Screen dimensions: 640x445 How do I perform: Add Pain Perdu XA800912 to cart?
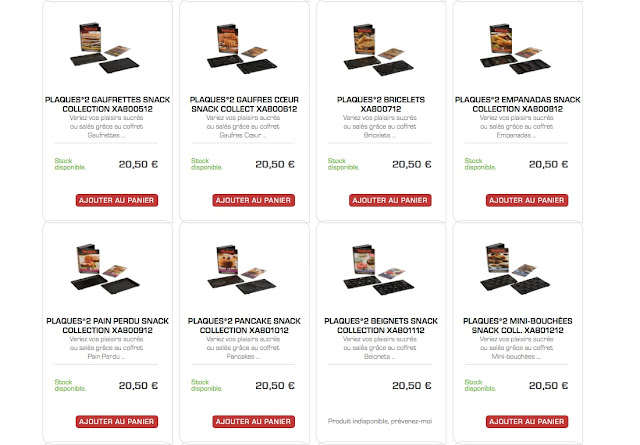click(x=117, y=421)
